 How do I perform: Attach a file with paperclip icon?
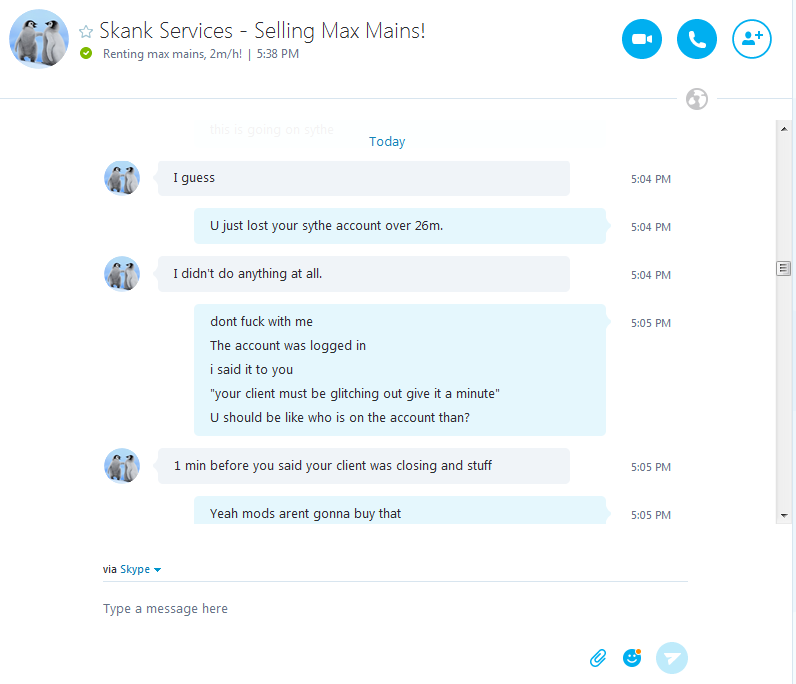[x=598, y=658]
